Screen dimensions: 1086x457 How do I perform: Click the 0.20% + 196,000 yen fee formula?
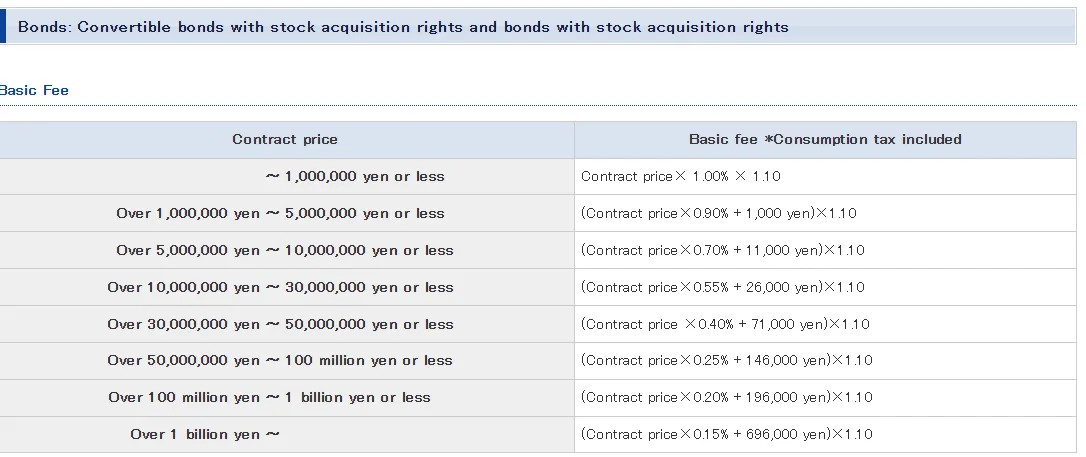point(727,397)
